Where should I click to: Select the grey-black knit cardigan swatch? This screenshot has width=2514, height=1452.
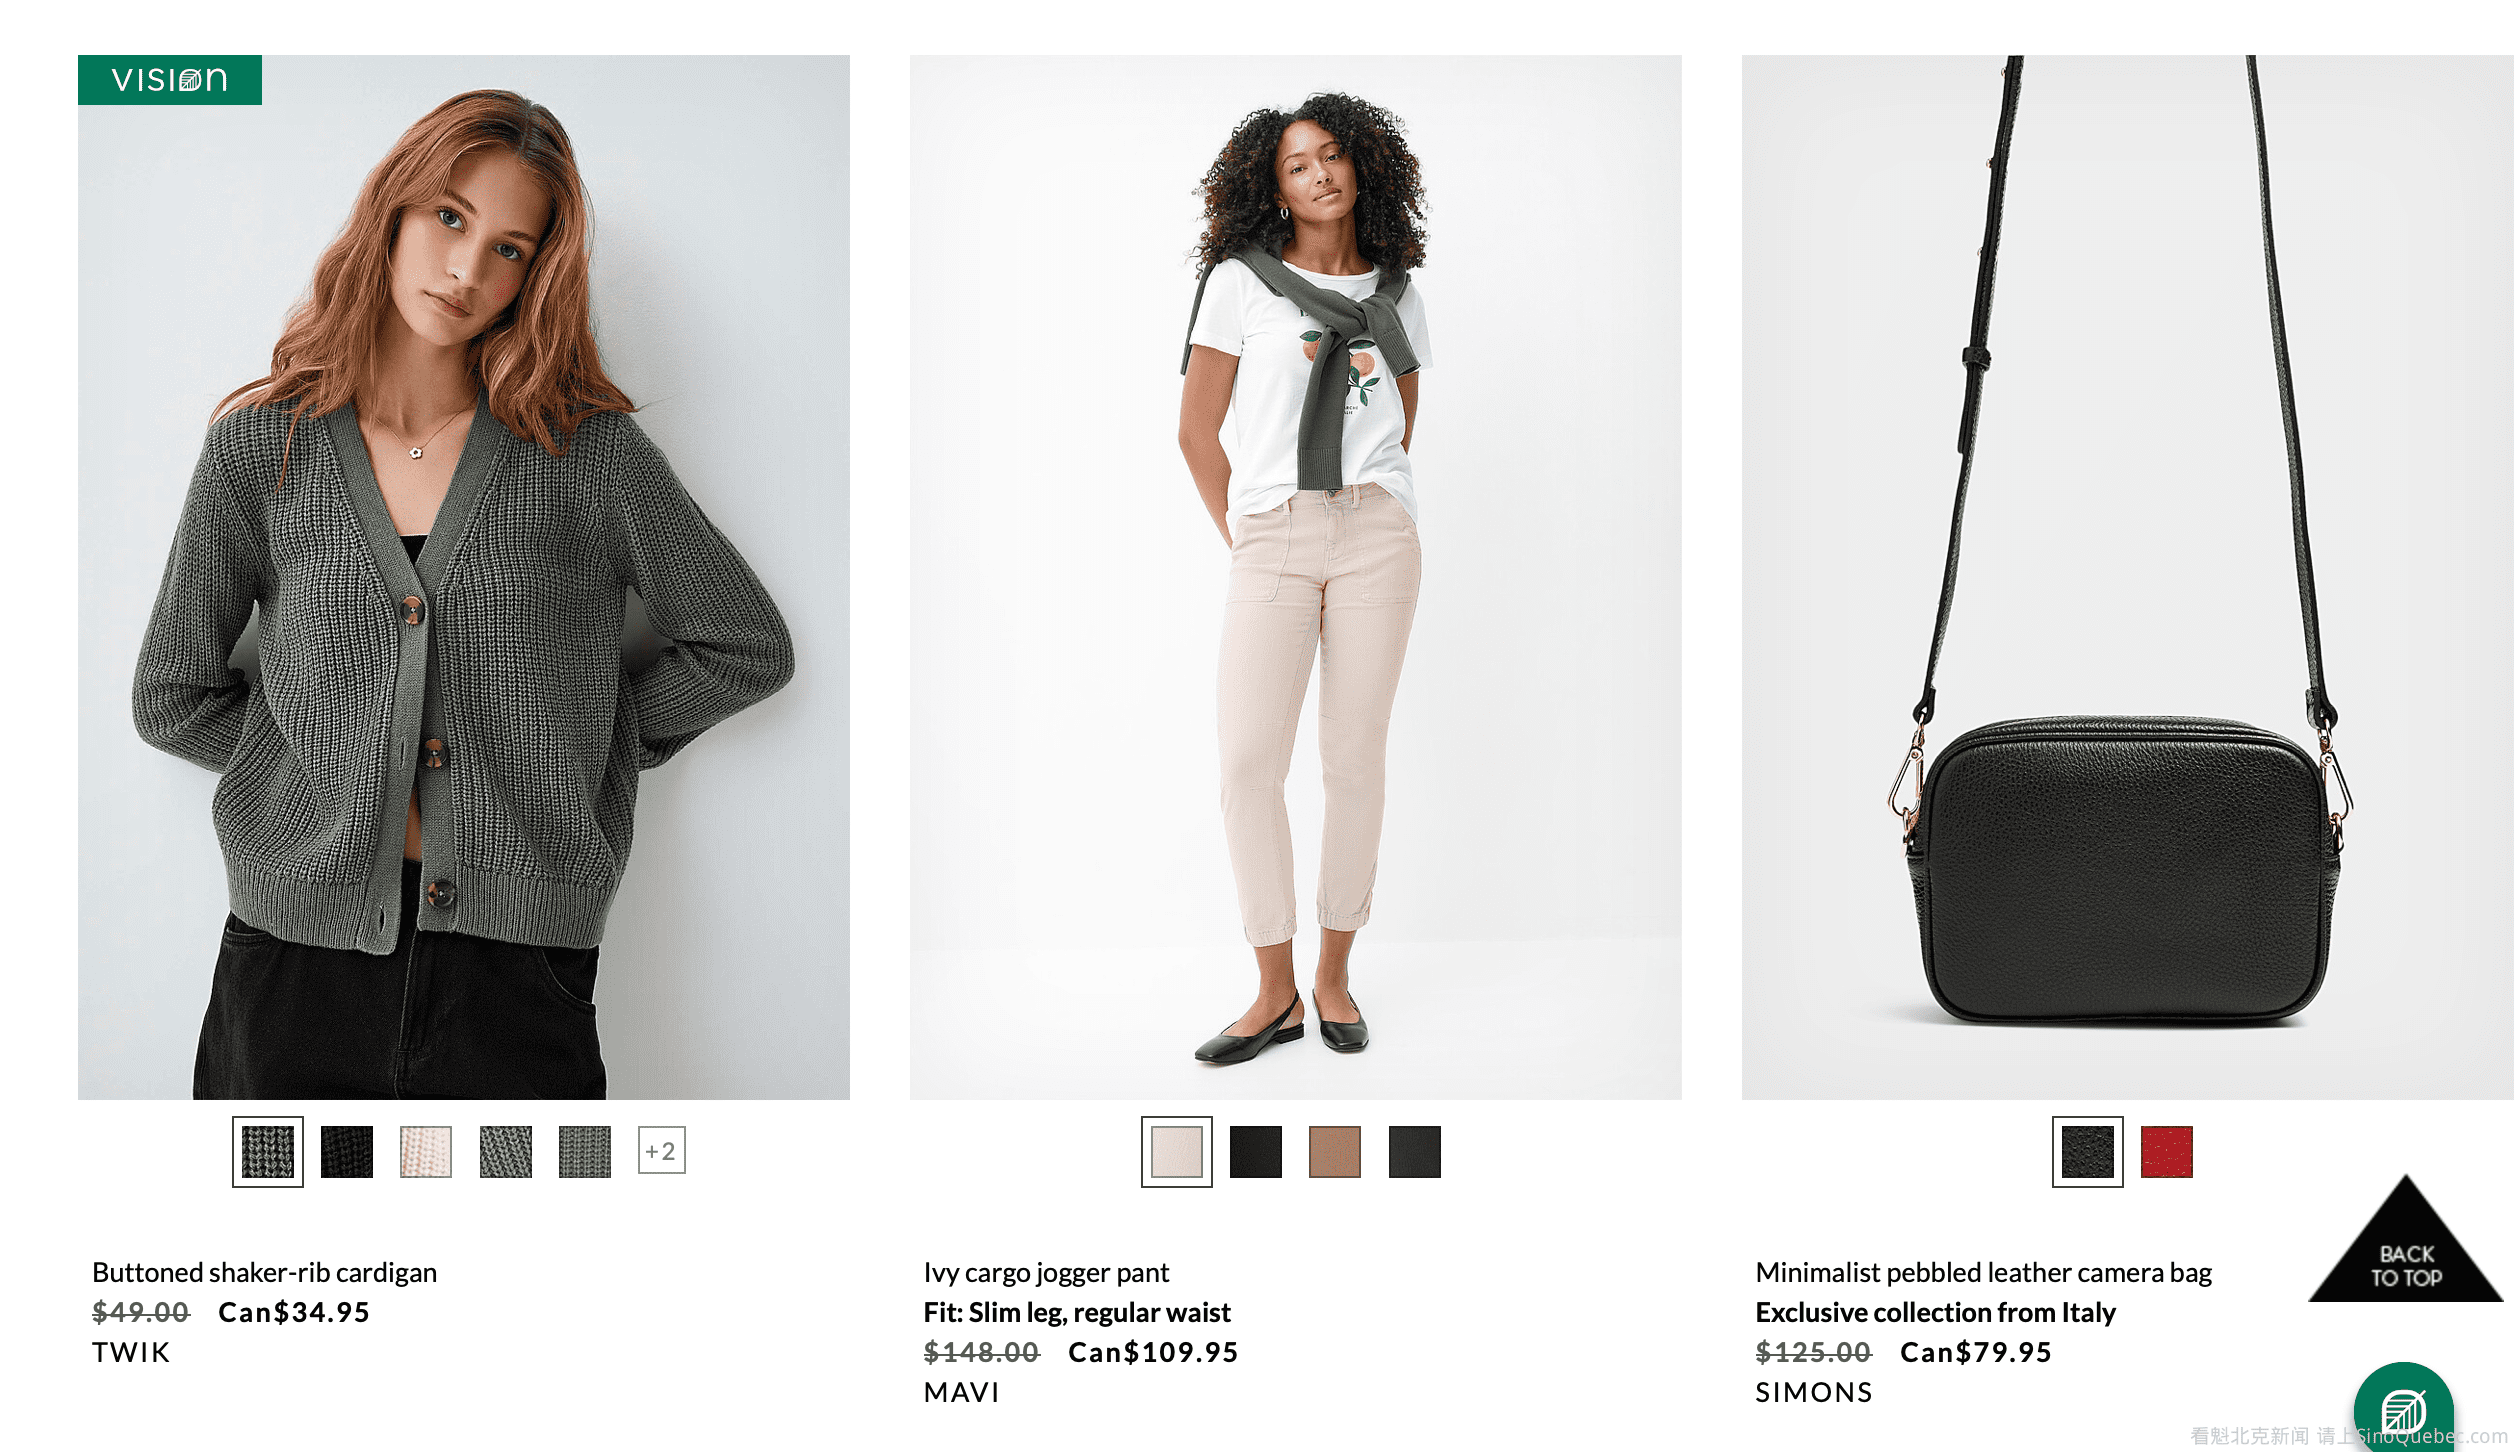pos(268,1152)
